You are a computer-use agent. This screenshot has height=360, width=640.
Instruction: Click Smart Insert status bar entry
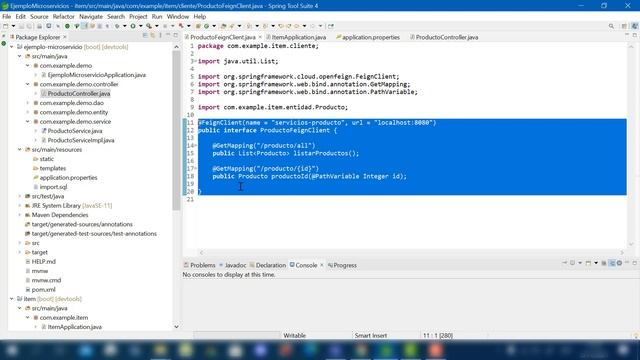pos(371,336)
